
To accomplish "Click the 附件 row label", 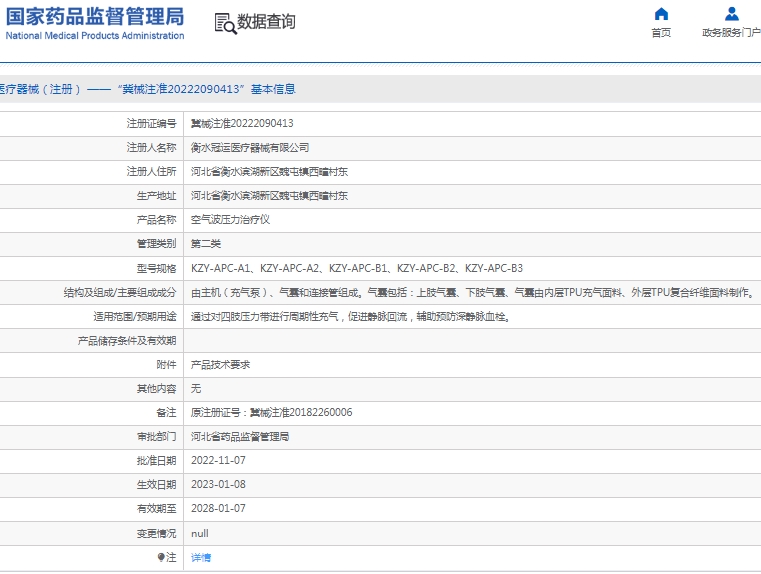I will [x=166, y=364].
